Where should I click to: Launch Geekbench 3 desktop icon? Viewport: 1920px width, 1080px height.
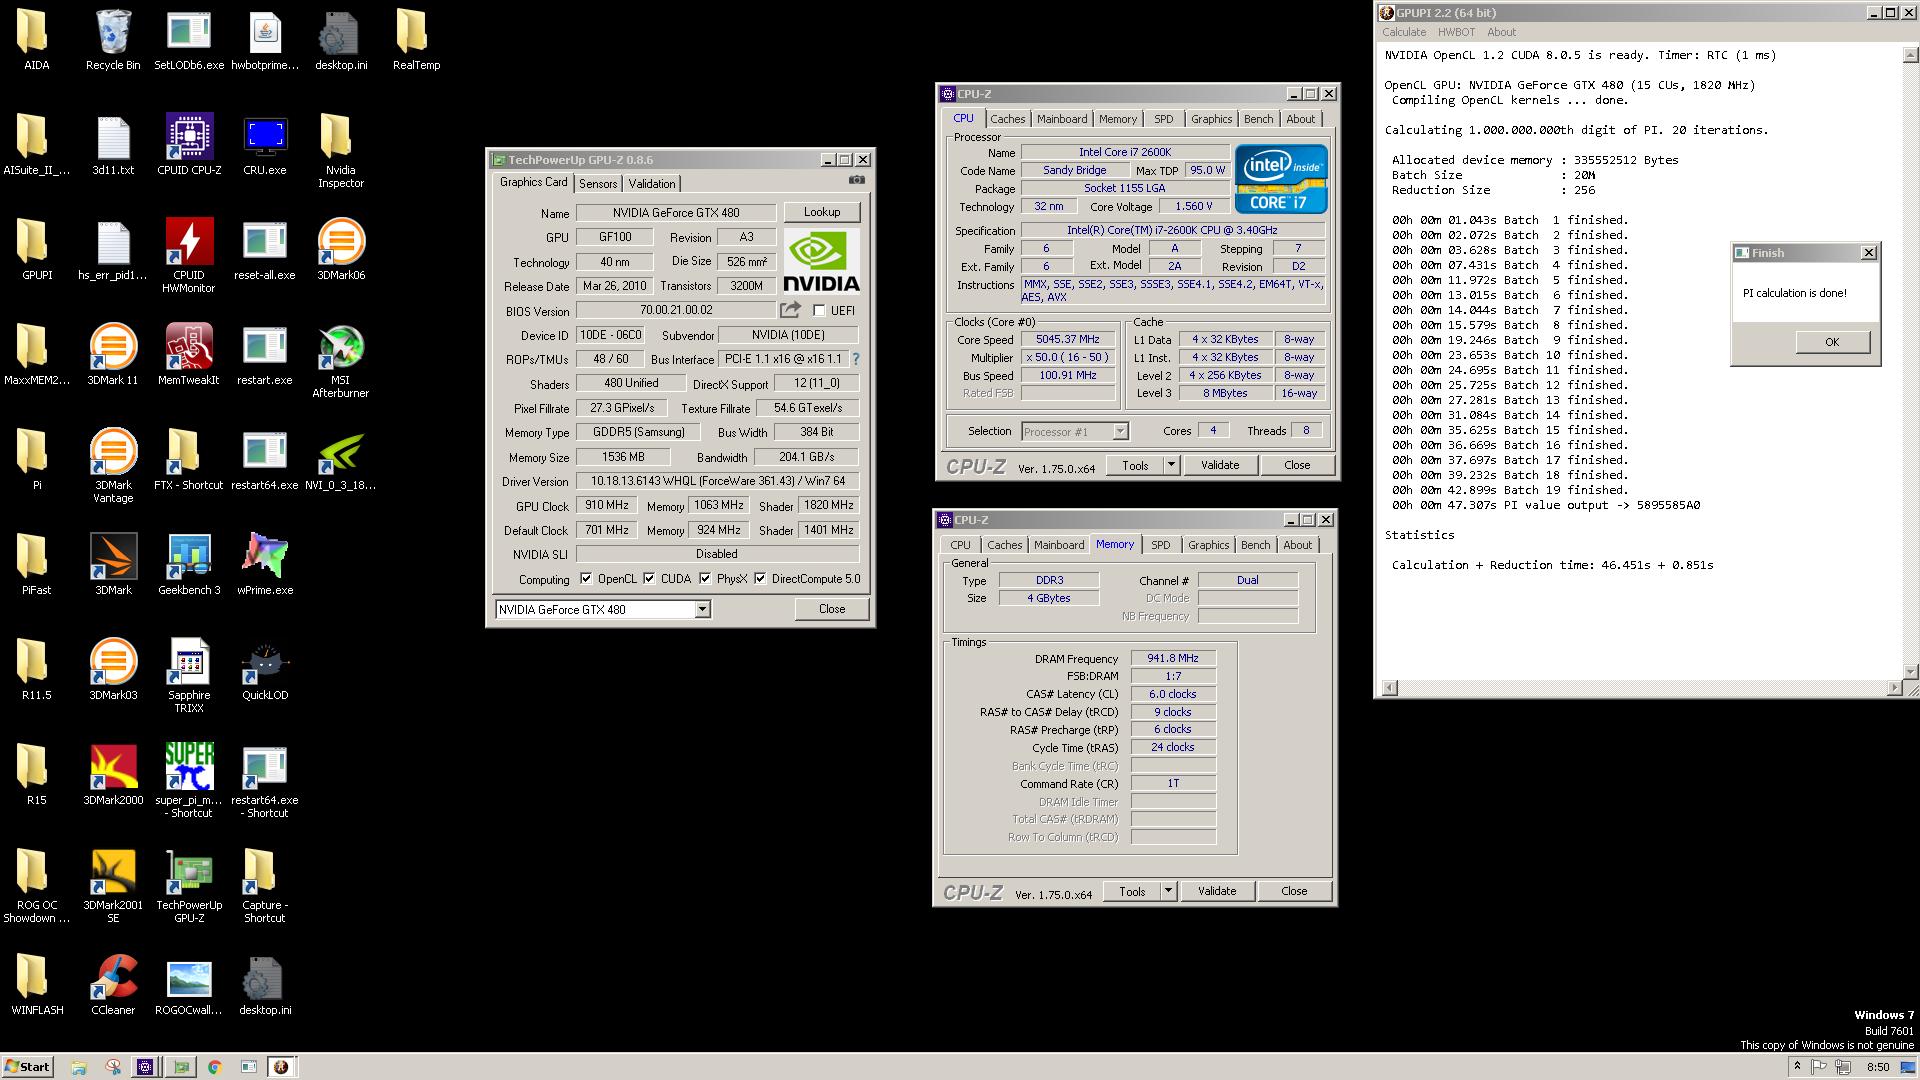189,565
